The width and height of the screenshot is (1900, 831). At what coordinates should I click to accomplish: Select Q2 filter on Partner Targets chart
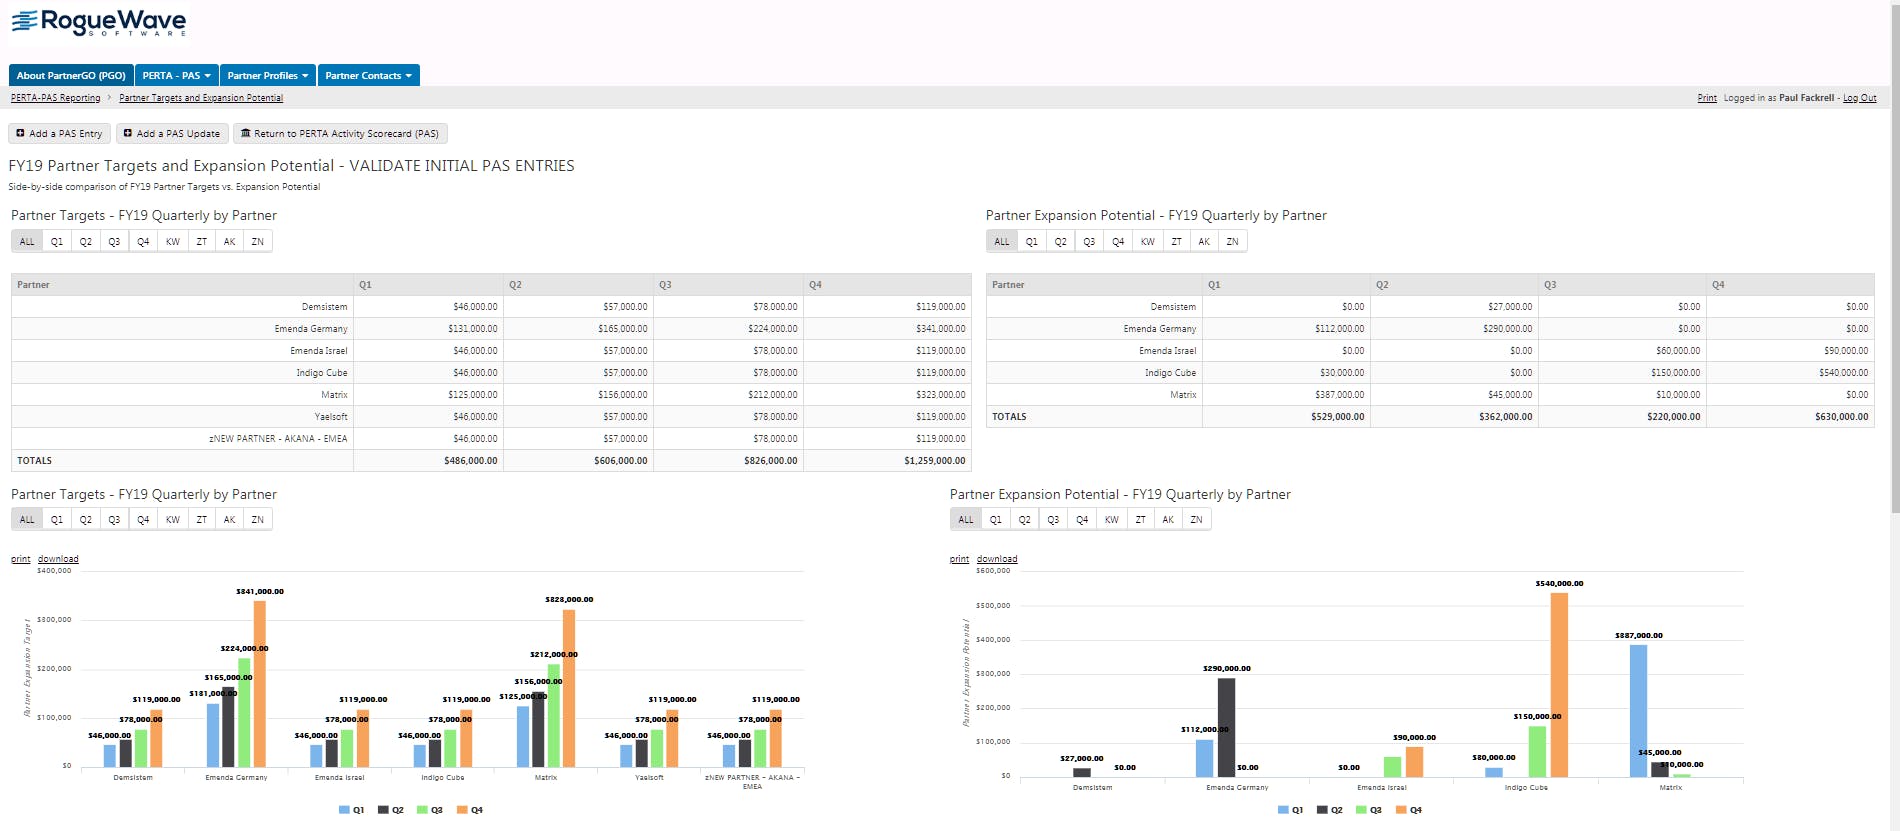[86, 519]
